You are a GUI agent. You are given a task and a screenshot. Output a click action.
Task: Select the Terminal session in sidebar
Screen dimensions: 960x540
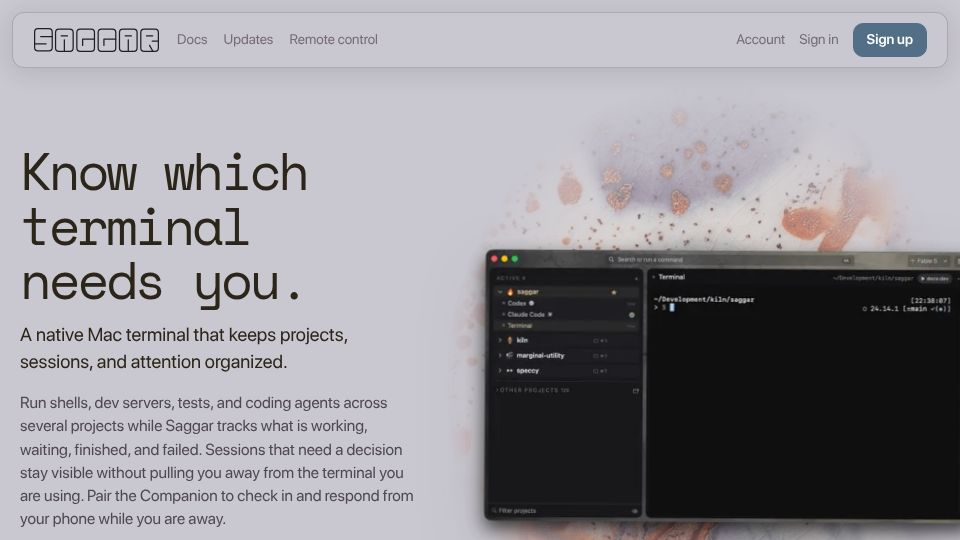click(566, 326)
